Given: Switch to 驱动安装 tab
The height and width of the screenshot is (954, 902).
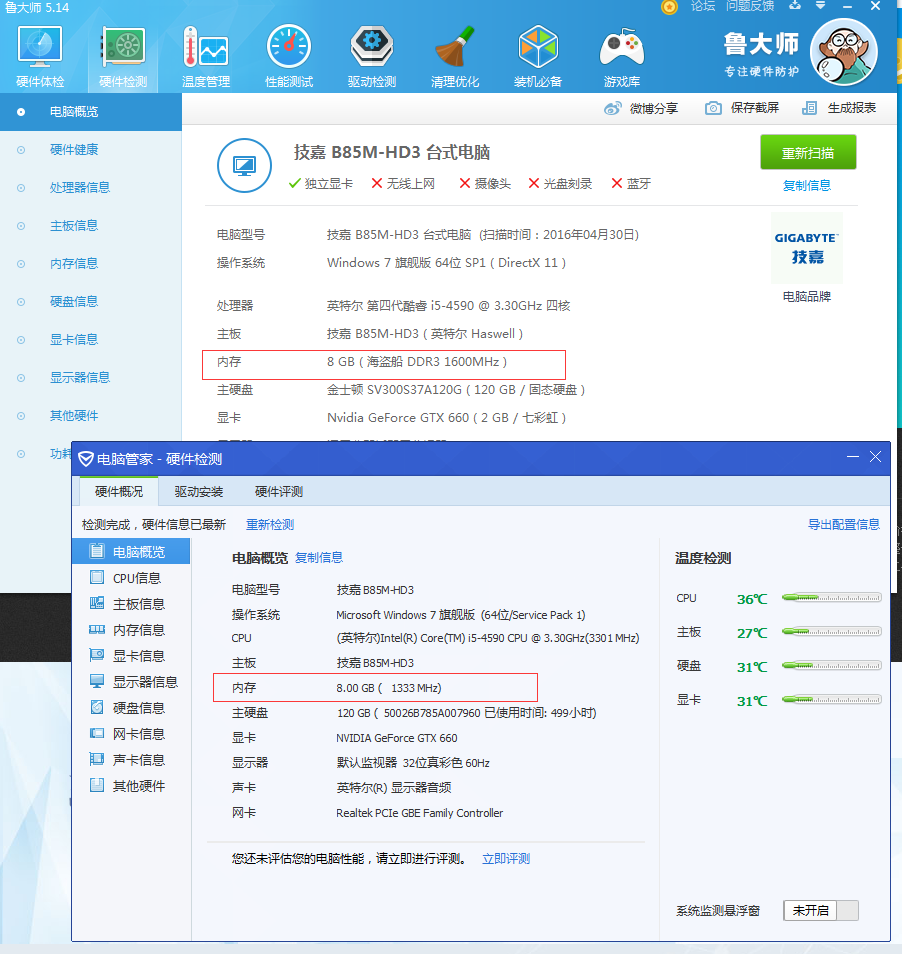Looking at the screenshot, I should pyautogui.click(x=199, y=492).
